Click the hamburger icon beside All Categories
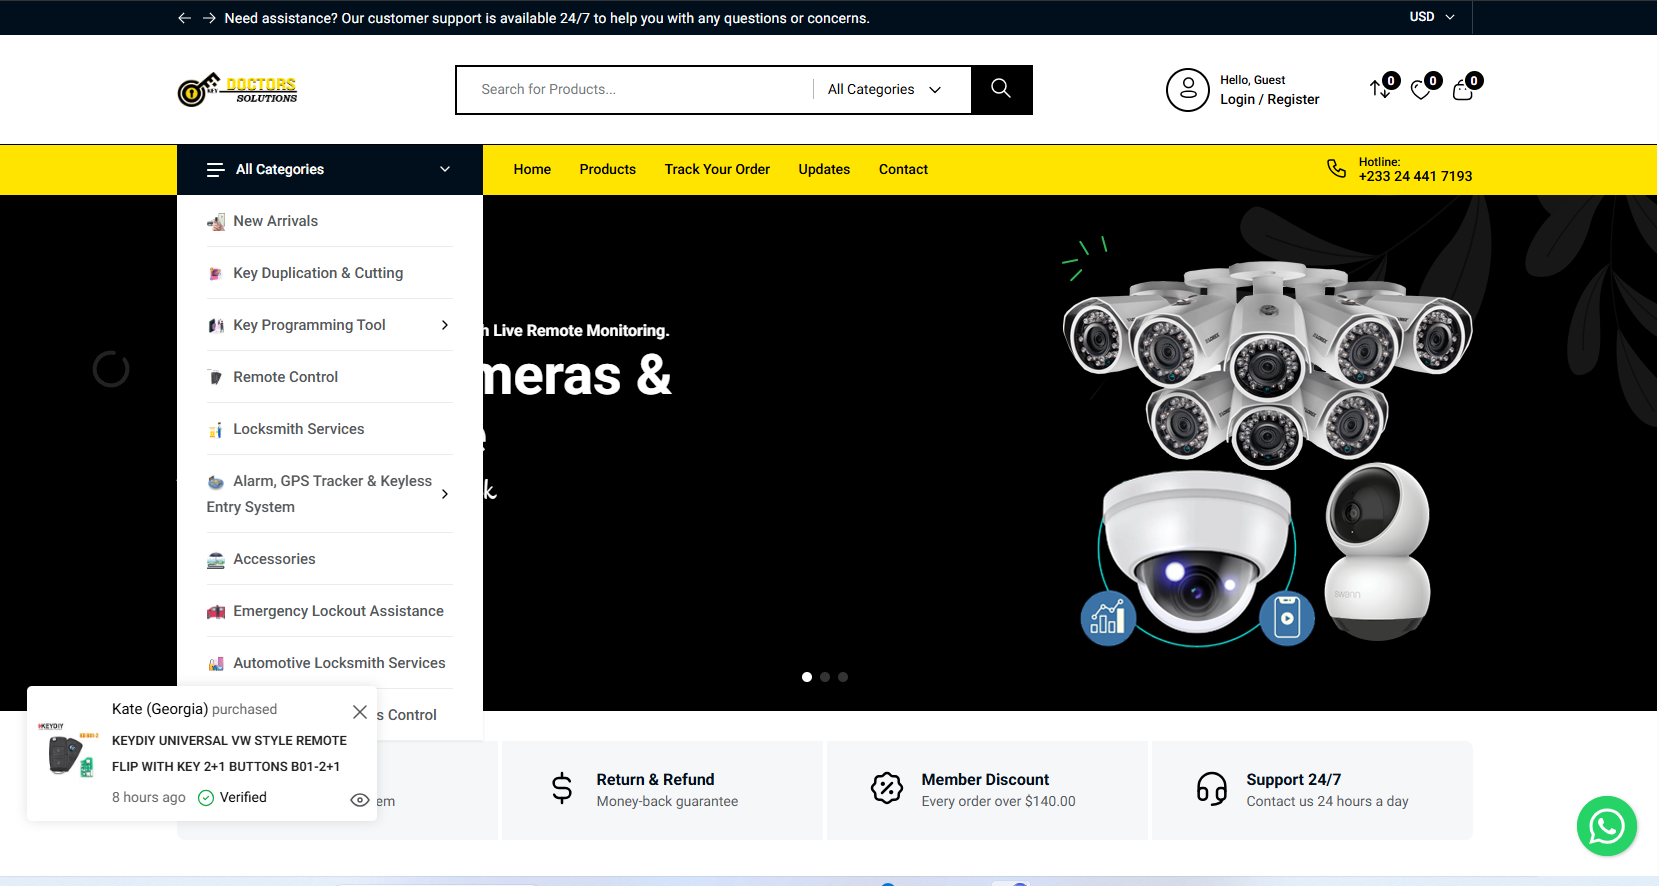The height and width of the screenshot is (886, 1659). [215, 170]
